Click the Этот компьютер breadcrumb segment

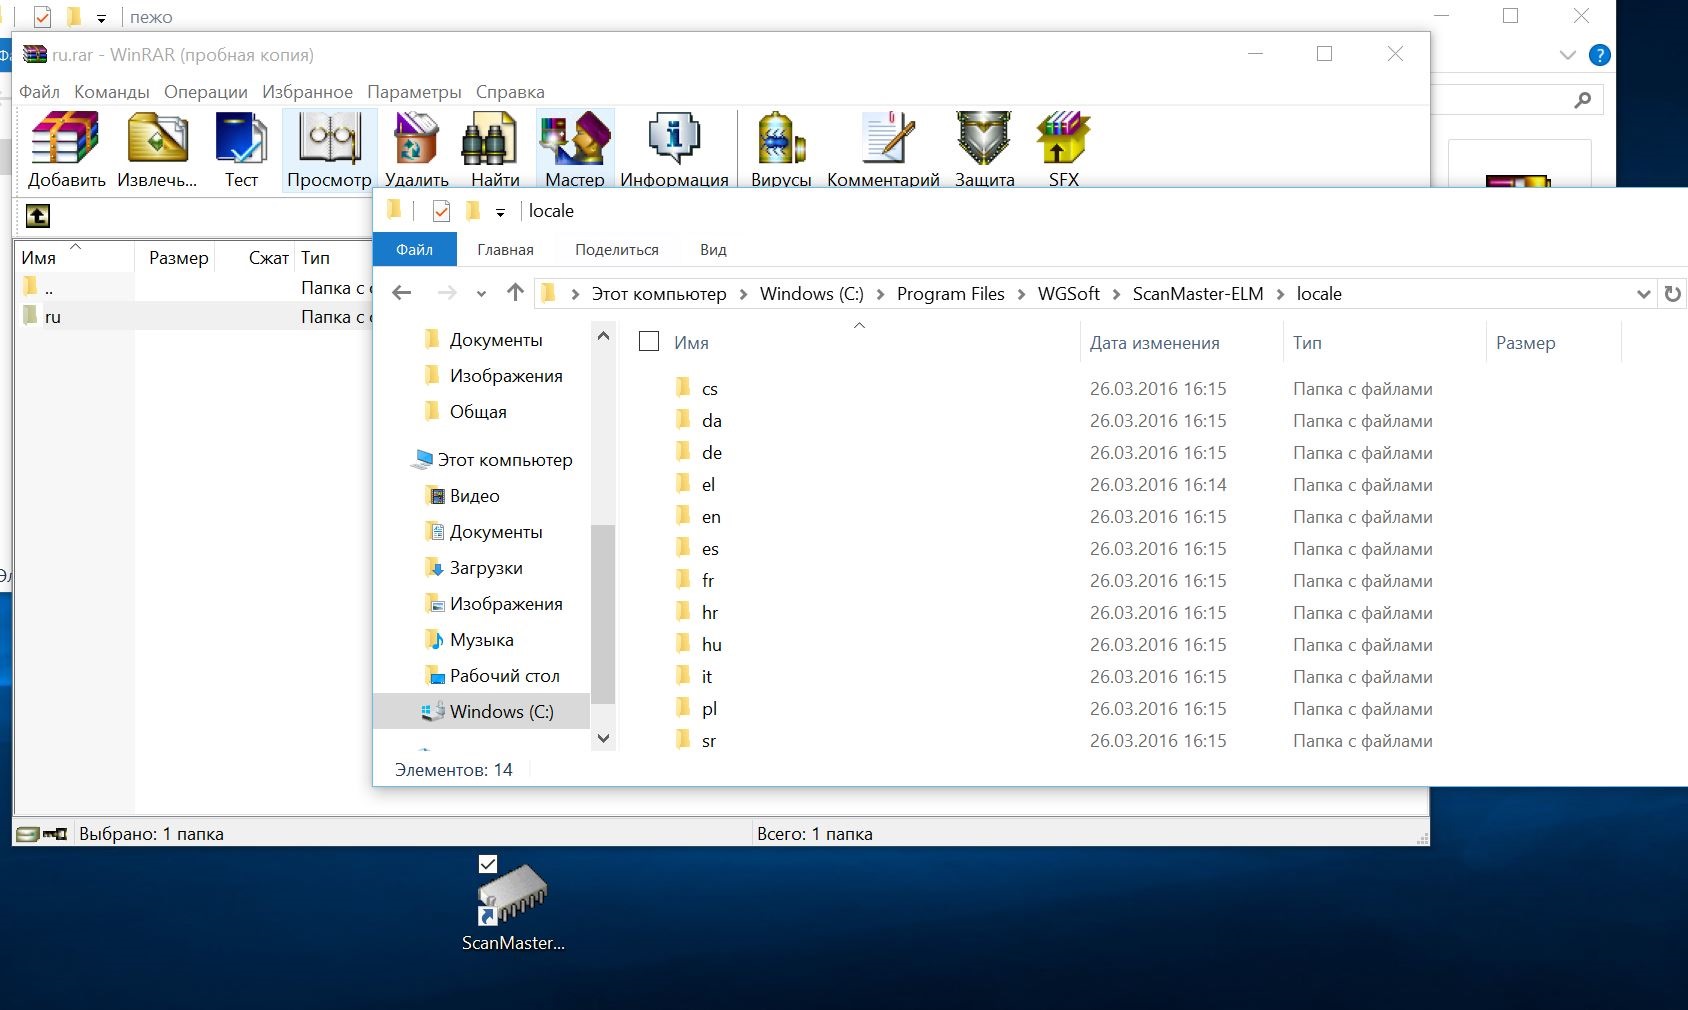(659, 294)
